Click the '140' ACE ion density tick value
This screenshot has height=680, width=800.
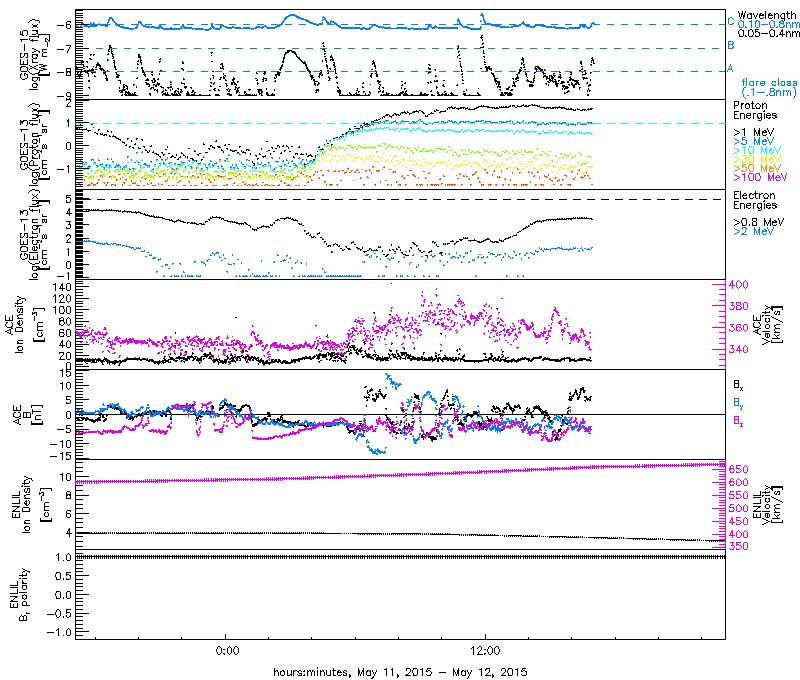62,287
